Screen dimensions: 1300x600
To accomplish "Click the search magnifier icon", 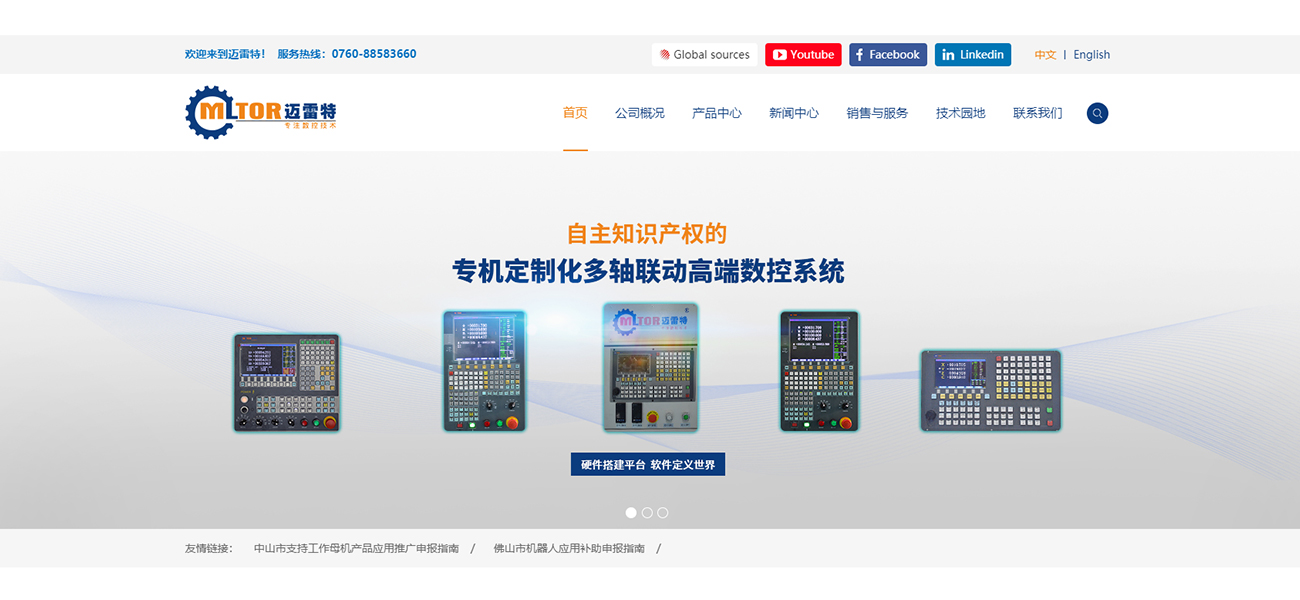I will (1097, 113).
